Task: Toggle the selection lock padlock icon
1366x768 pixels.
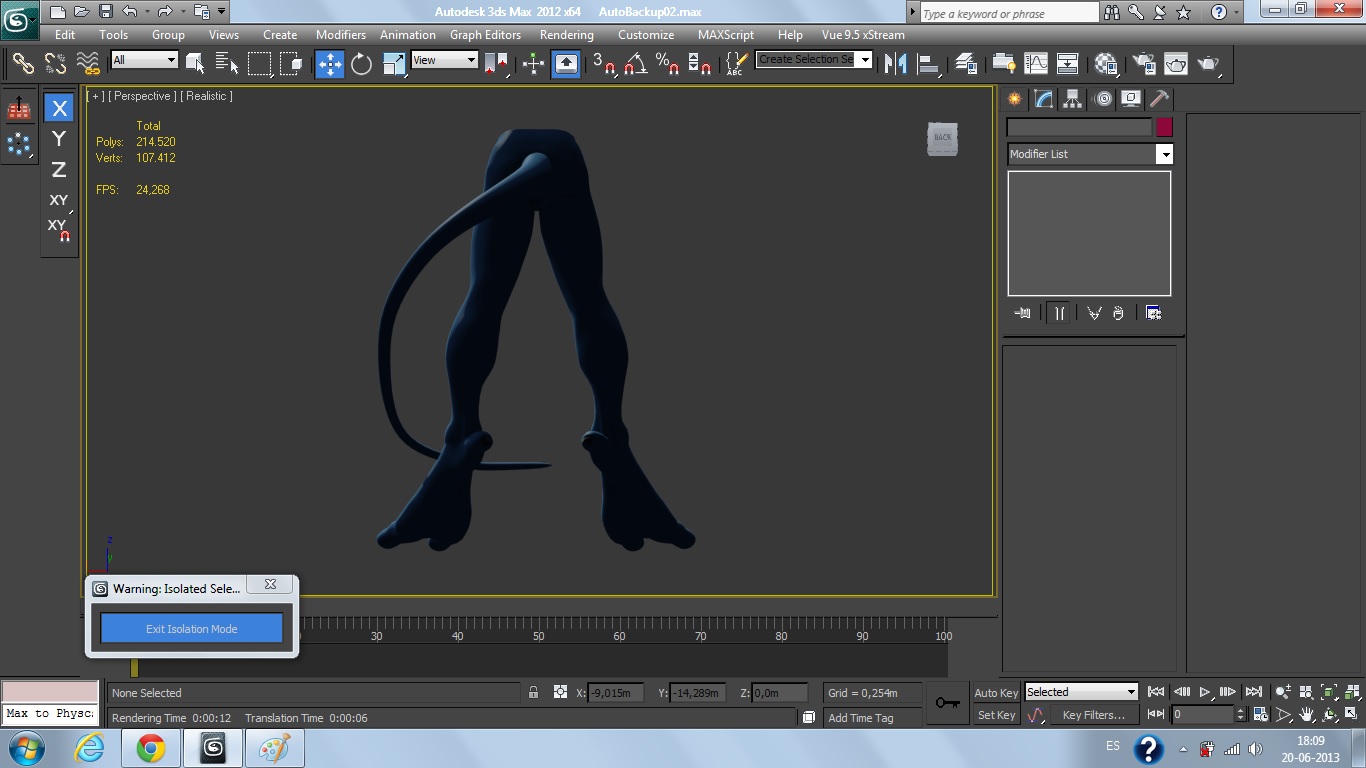Action: pyautogui.click(x=533, y=692)
